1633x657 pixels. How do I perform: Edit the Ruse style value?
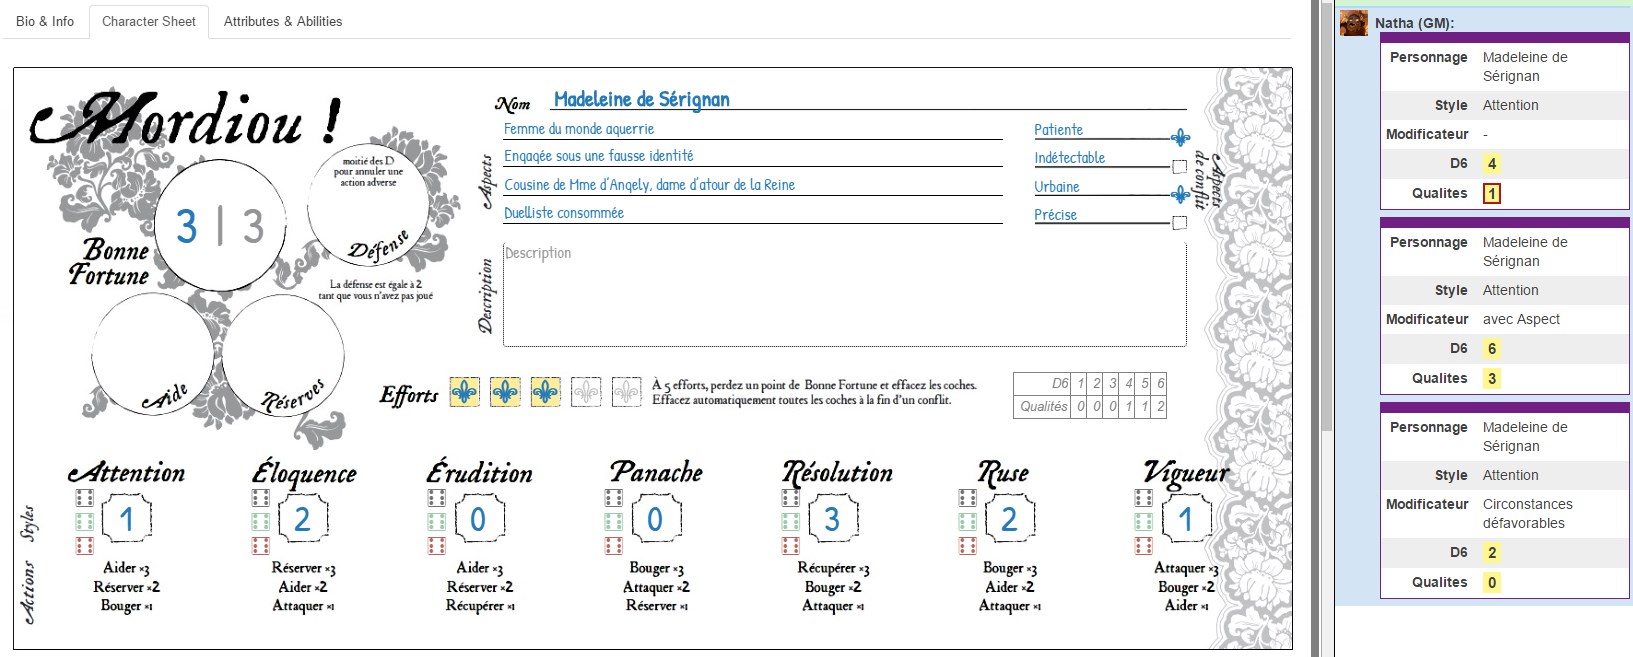pos(1009,519)
